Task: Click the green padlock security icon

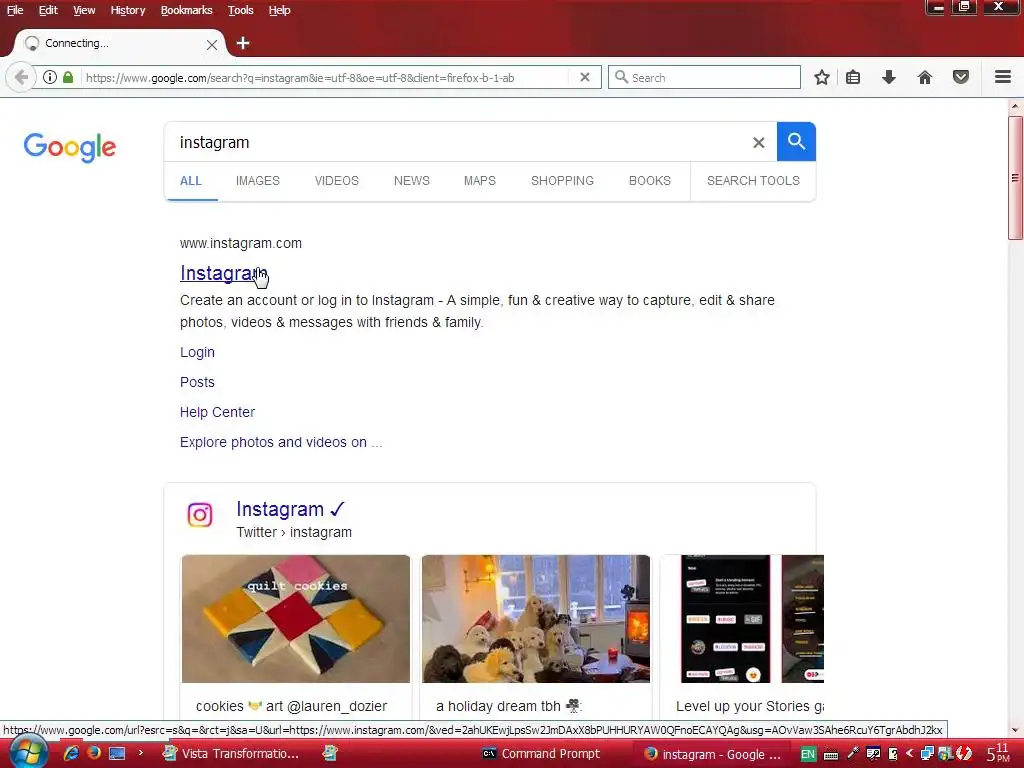Action: tap(68, 77)
